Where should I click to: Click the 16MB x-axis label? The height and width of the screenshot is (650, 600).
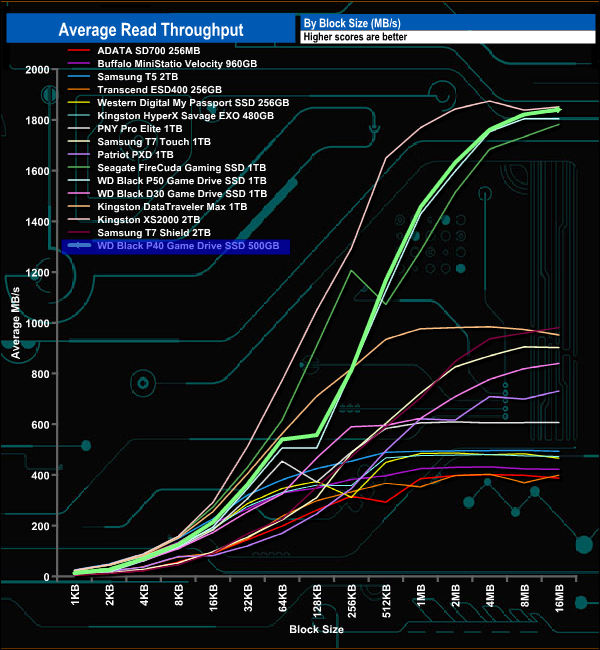pyautogui.click(x=559, y=598)
